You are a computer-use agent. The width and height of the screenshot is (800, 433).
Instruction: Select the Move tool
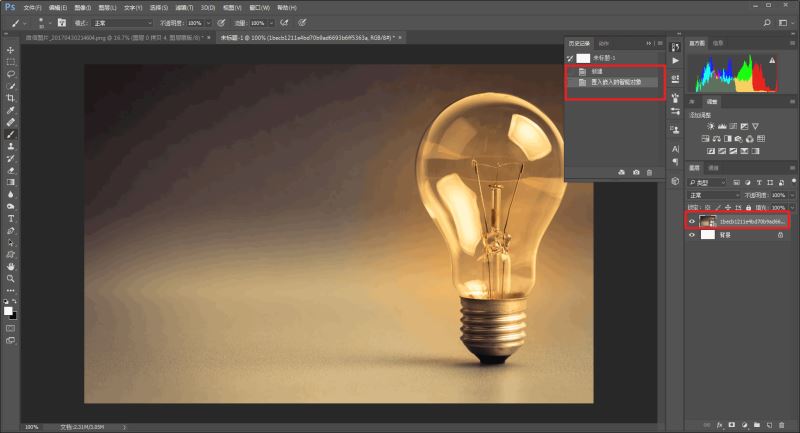pos(10,50)
